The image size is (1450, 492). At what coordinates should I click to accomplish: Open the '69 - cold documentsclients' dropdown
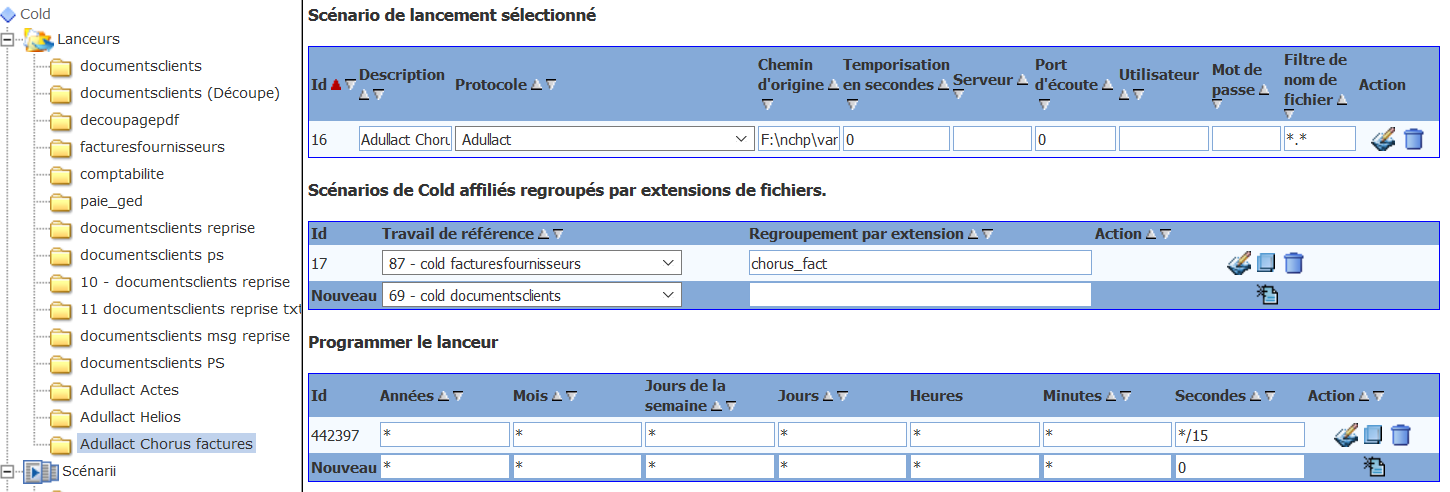[x=531, y=295]
